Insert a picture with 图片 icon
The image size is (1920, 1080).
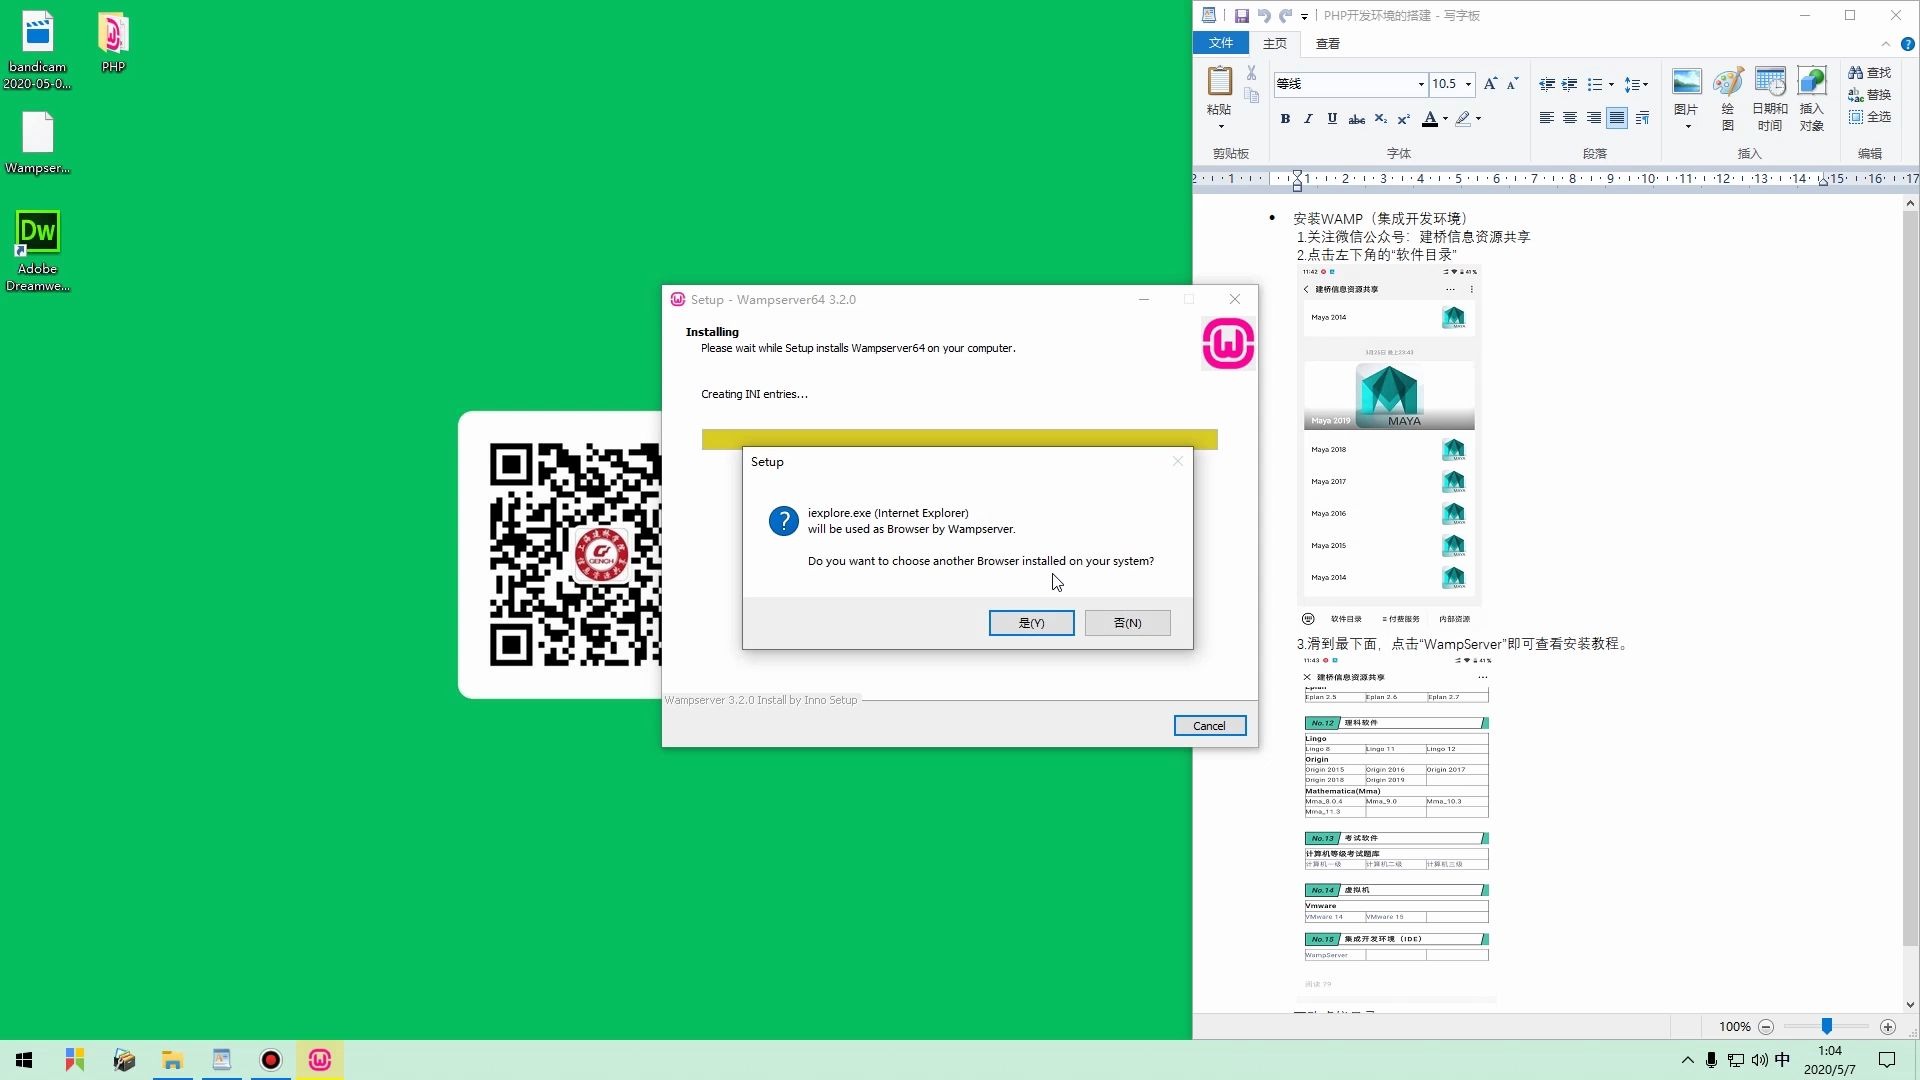1686,82
